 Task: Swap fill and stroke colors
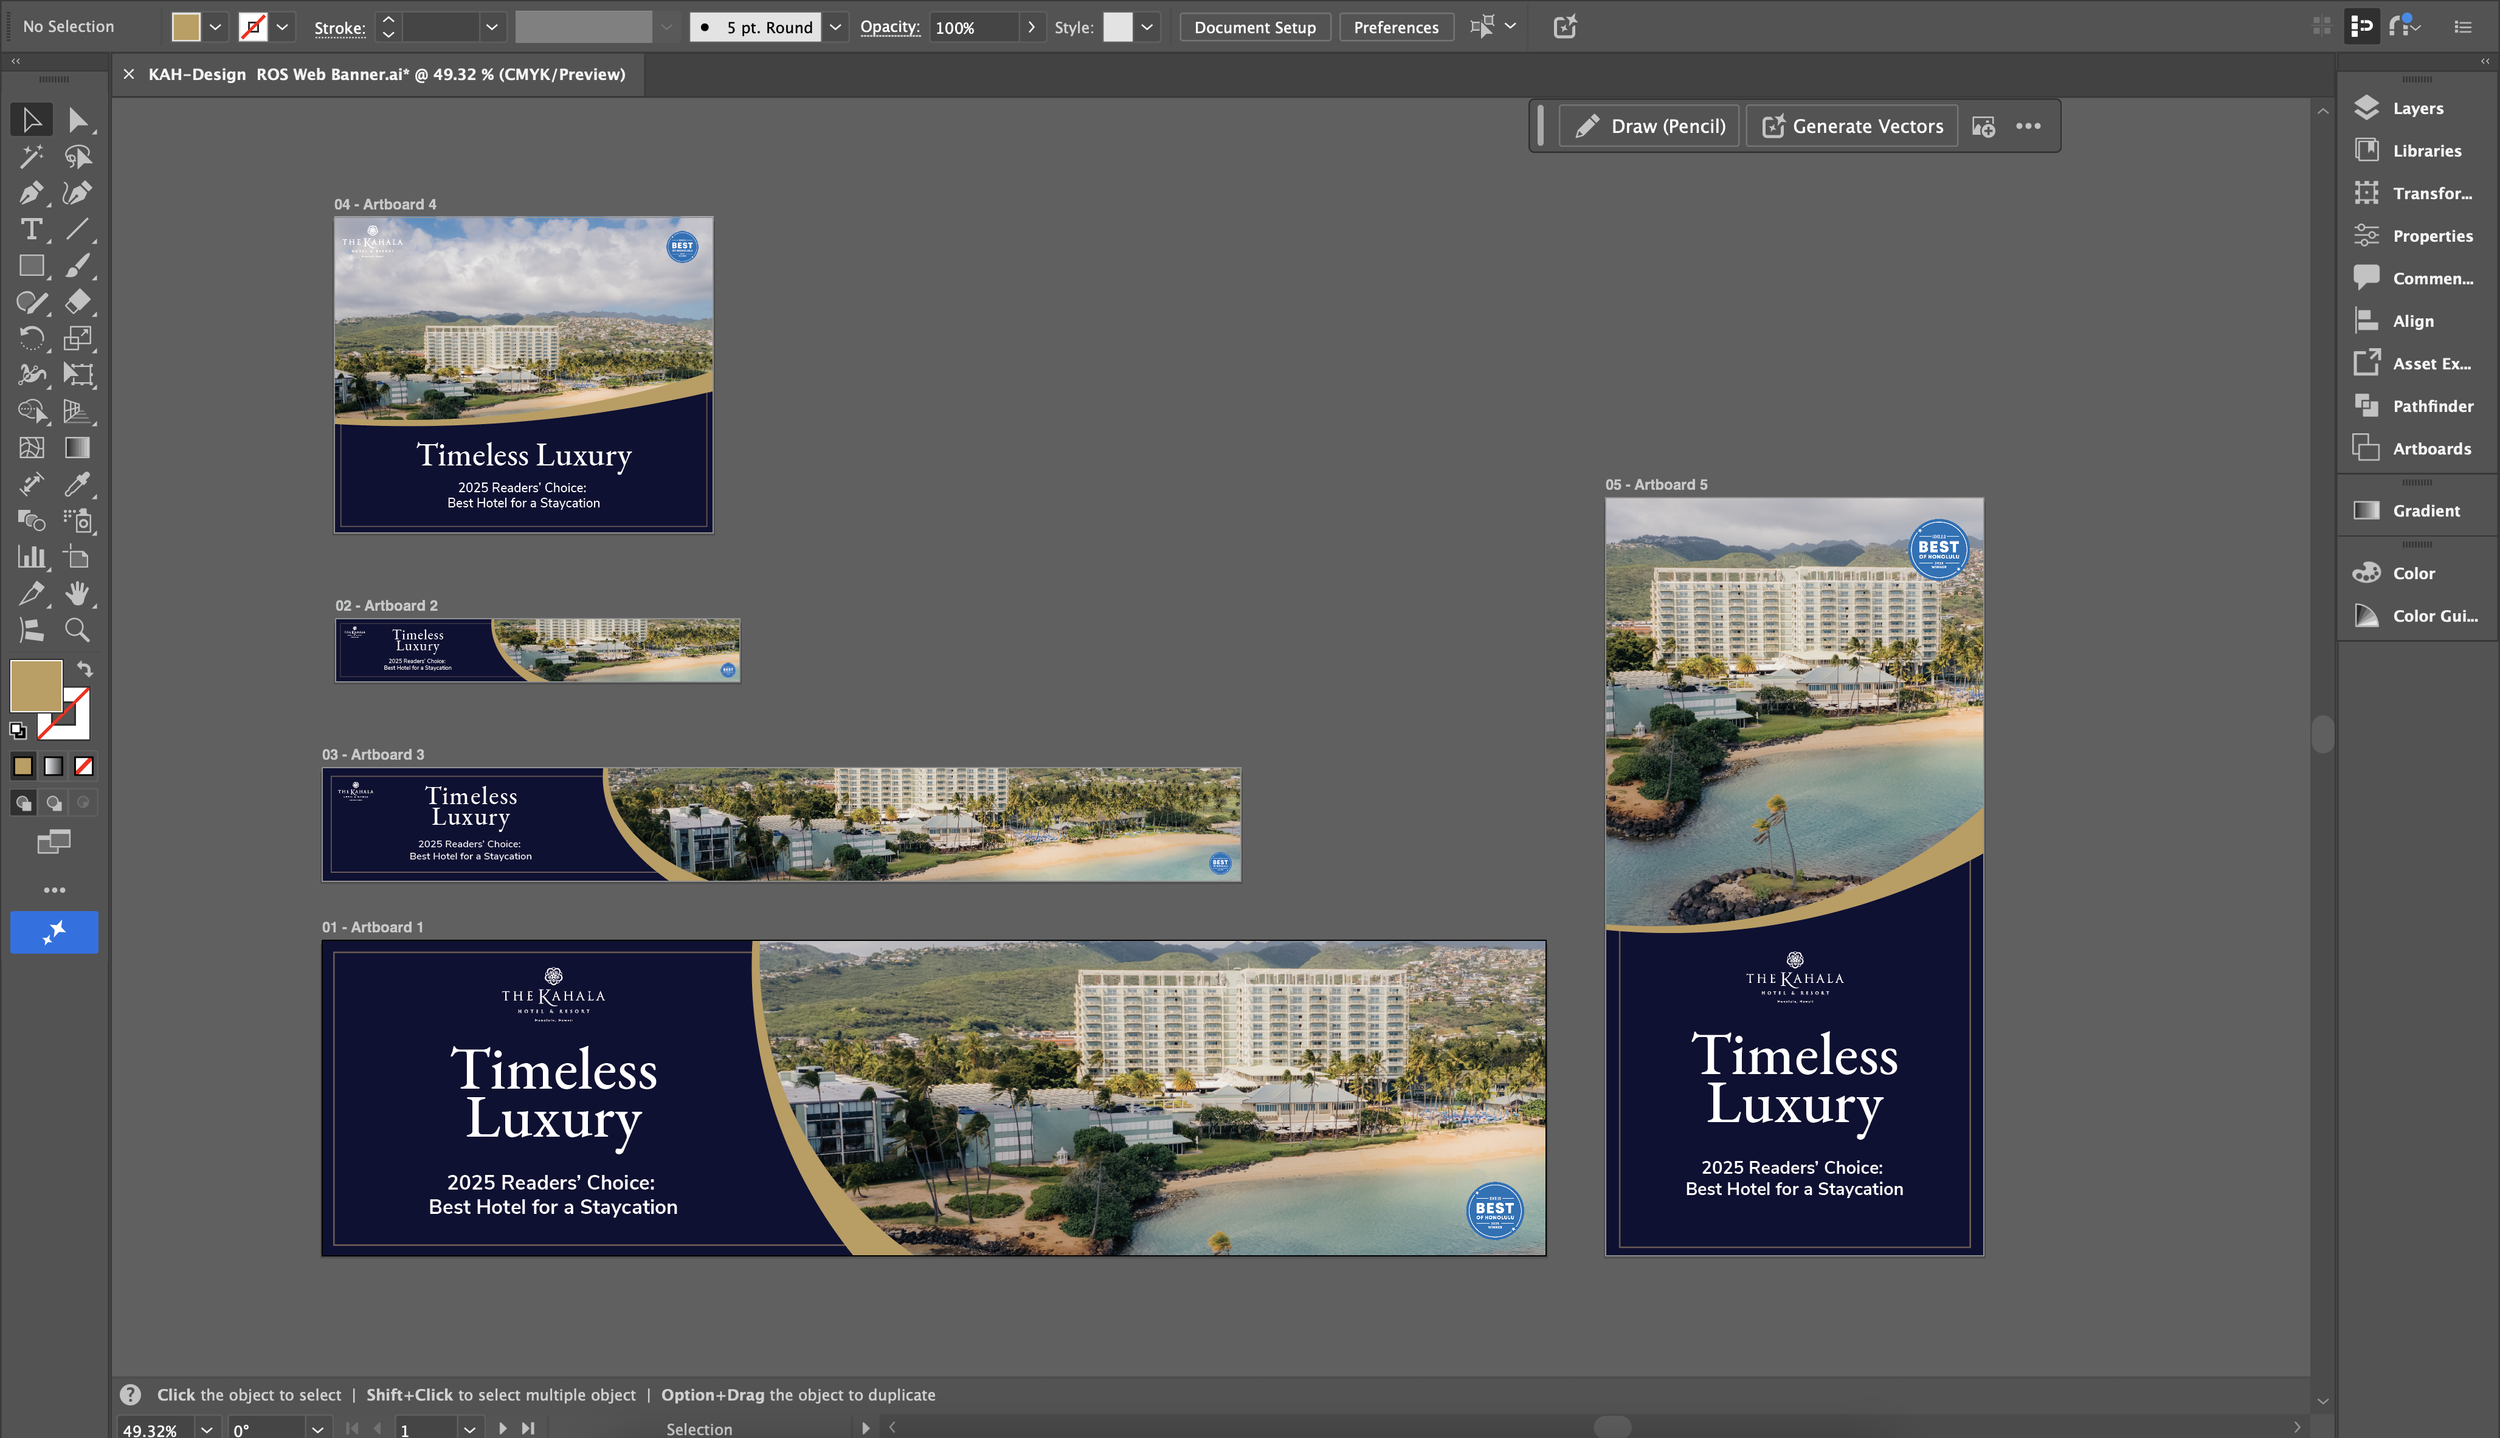(x=85, y=669)
